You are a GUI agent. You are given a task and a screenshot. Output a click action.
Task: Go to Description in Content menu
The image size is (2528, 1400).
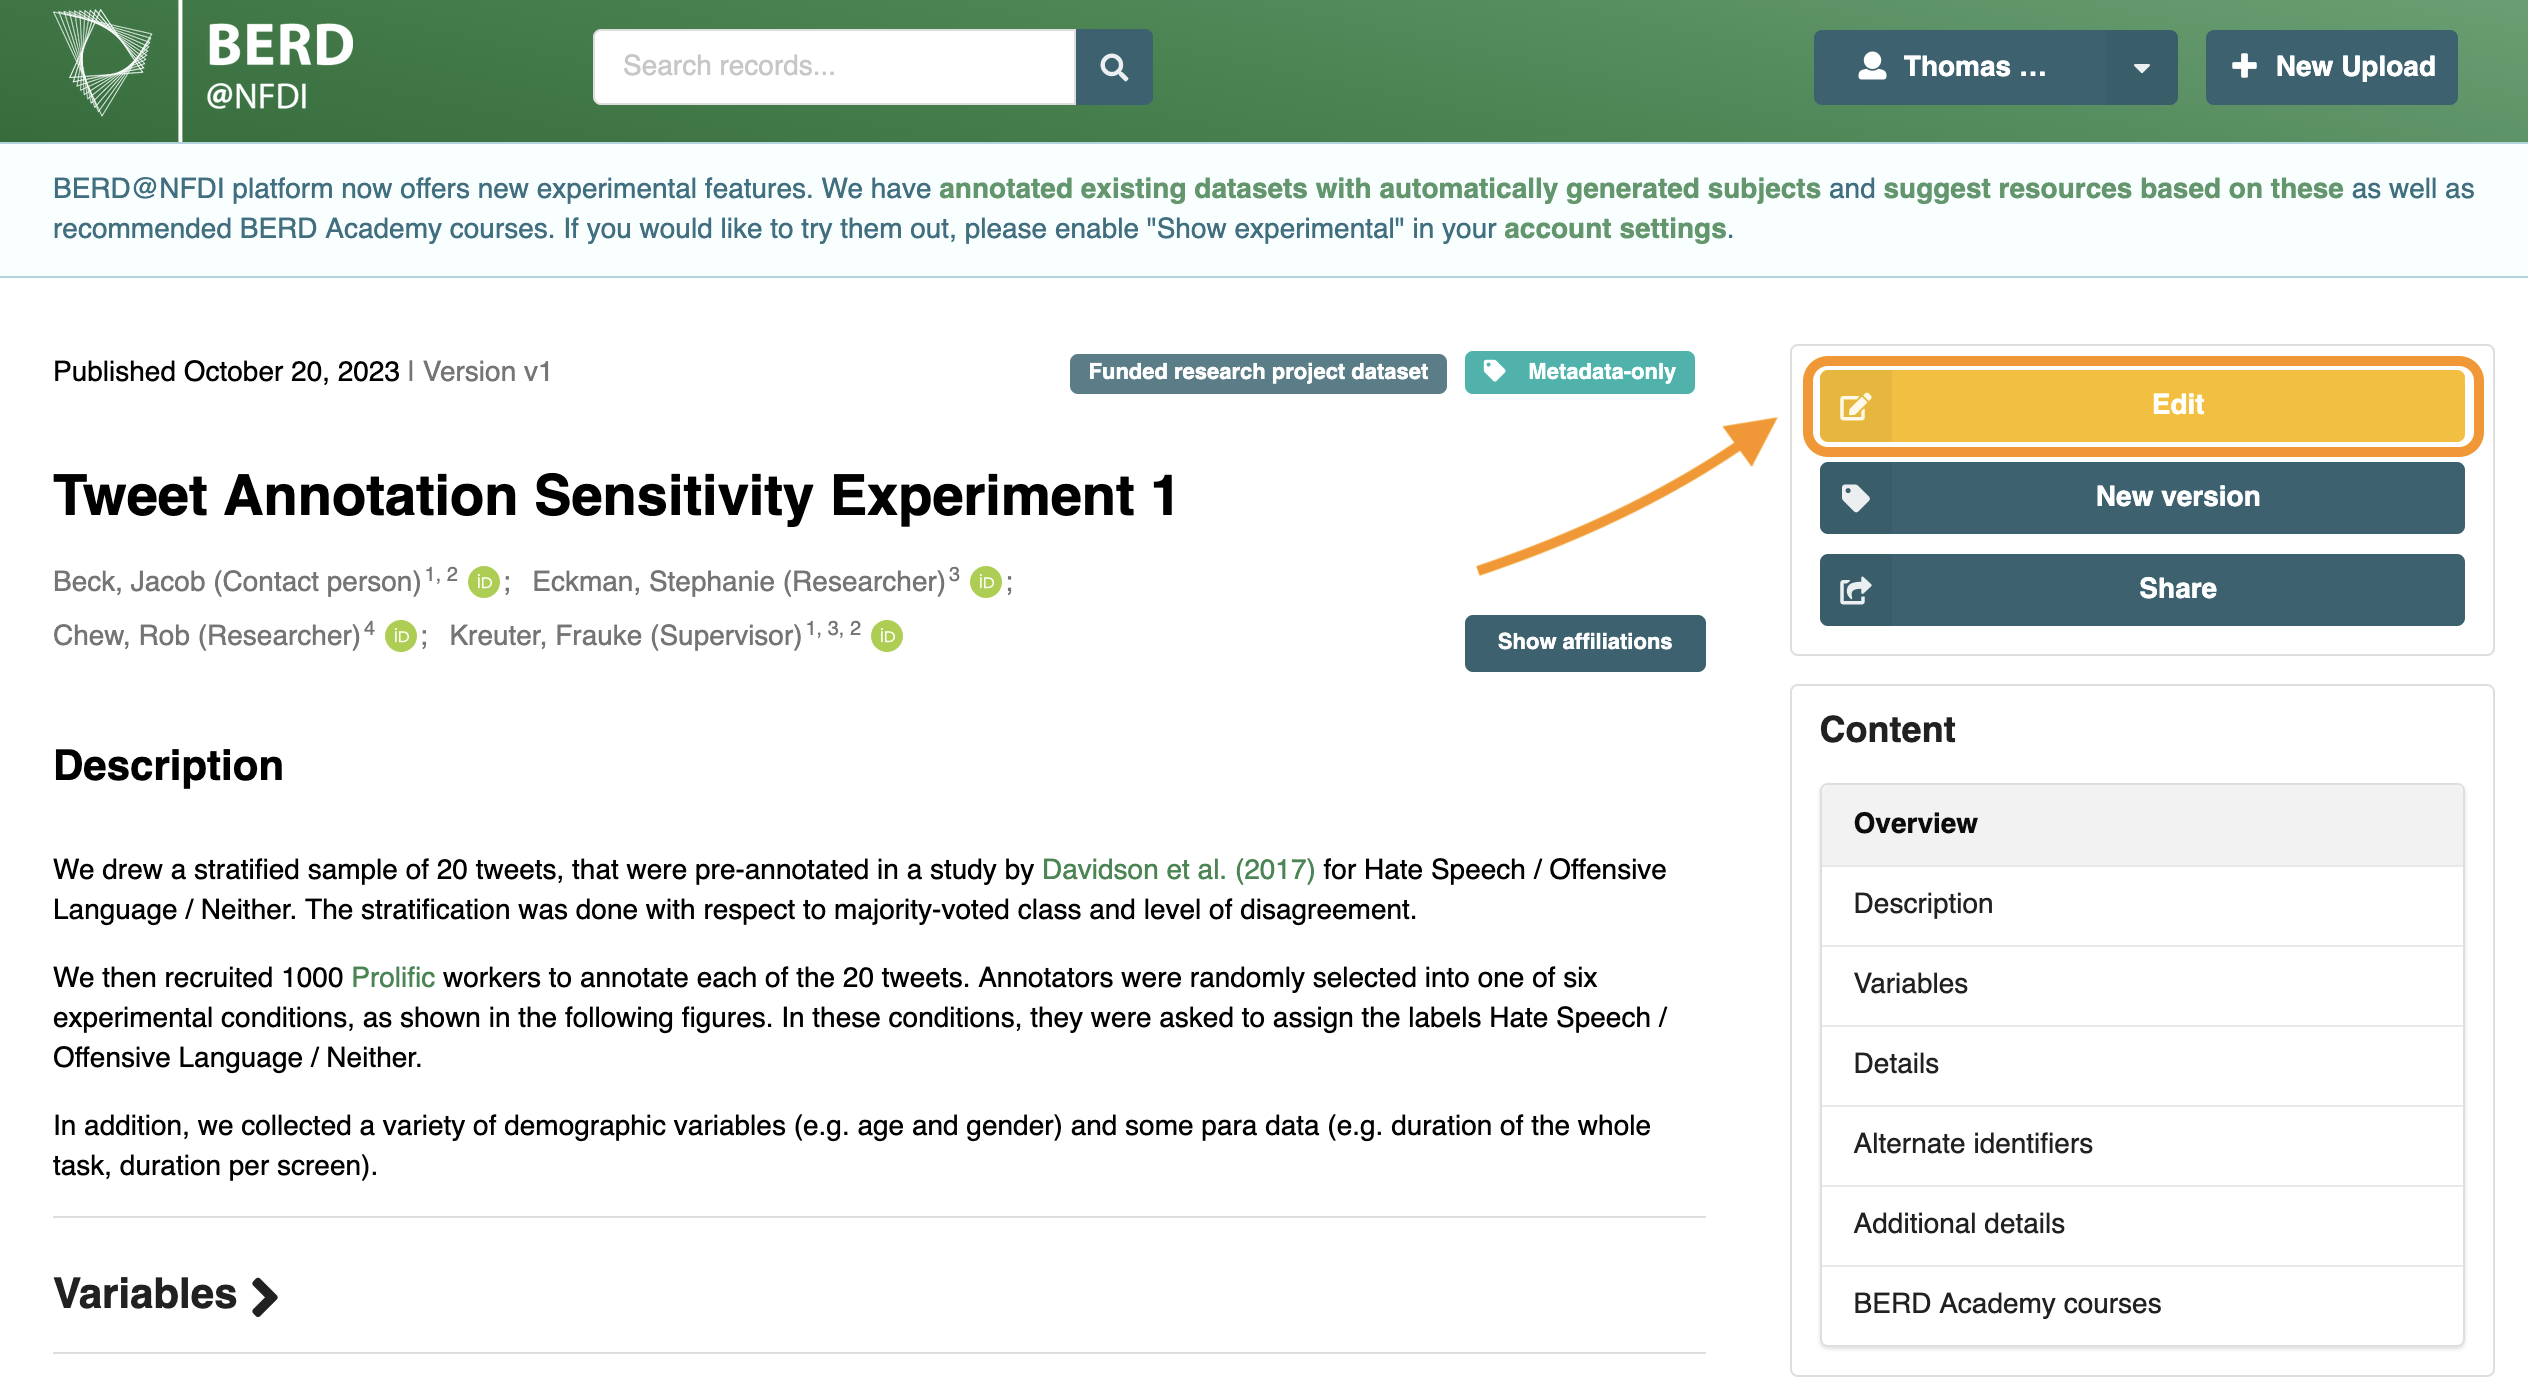2142,904
